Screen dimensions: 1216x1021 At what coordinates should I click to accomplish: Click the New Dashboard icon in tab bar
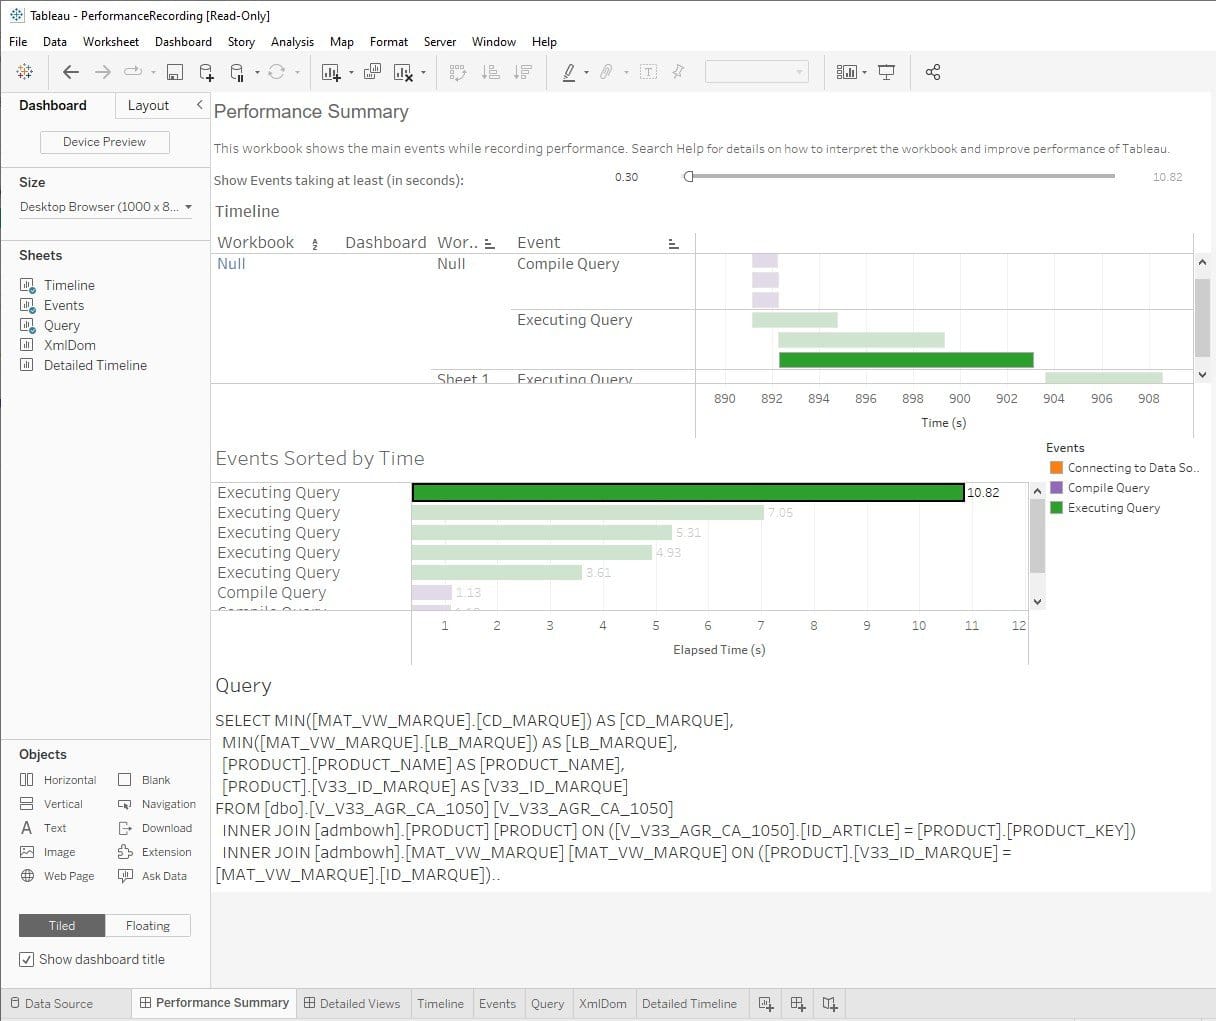coord(798,1003)
